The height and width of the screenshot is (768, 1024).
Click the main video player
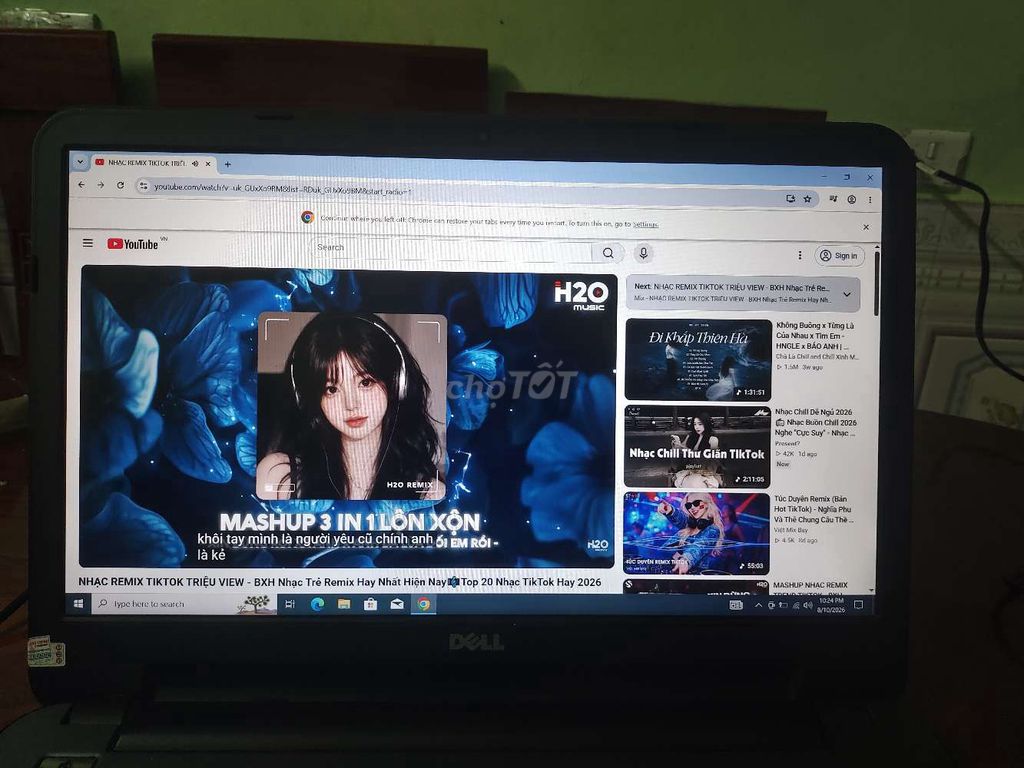[347, 416]
